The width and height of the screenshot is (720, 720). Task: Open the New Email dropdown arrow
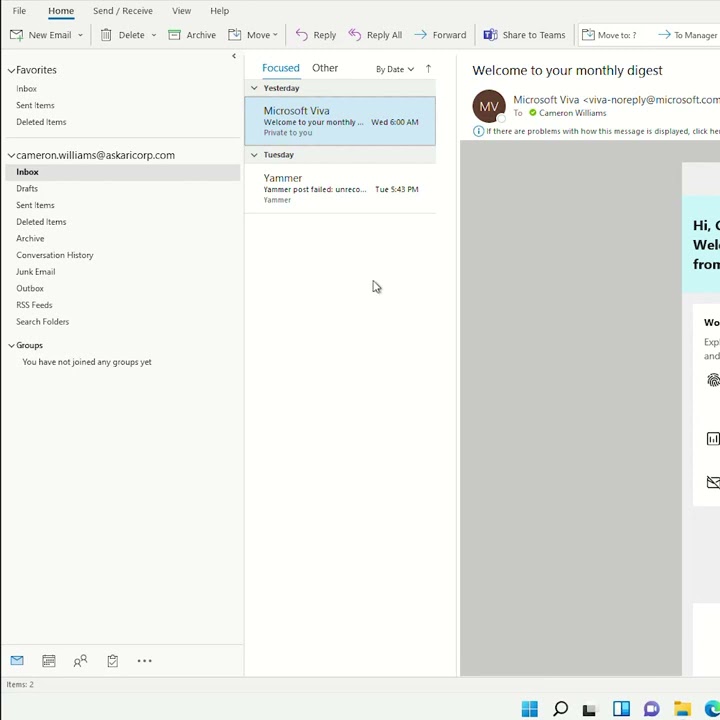pyautogui.click(x=80, y=35)
